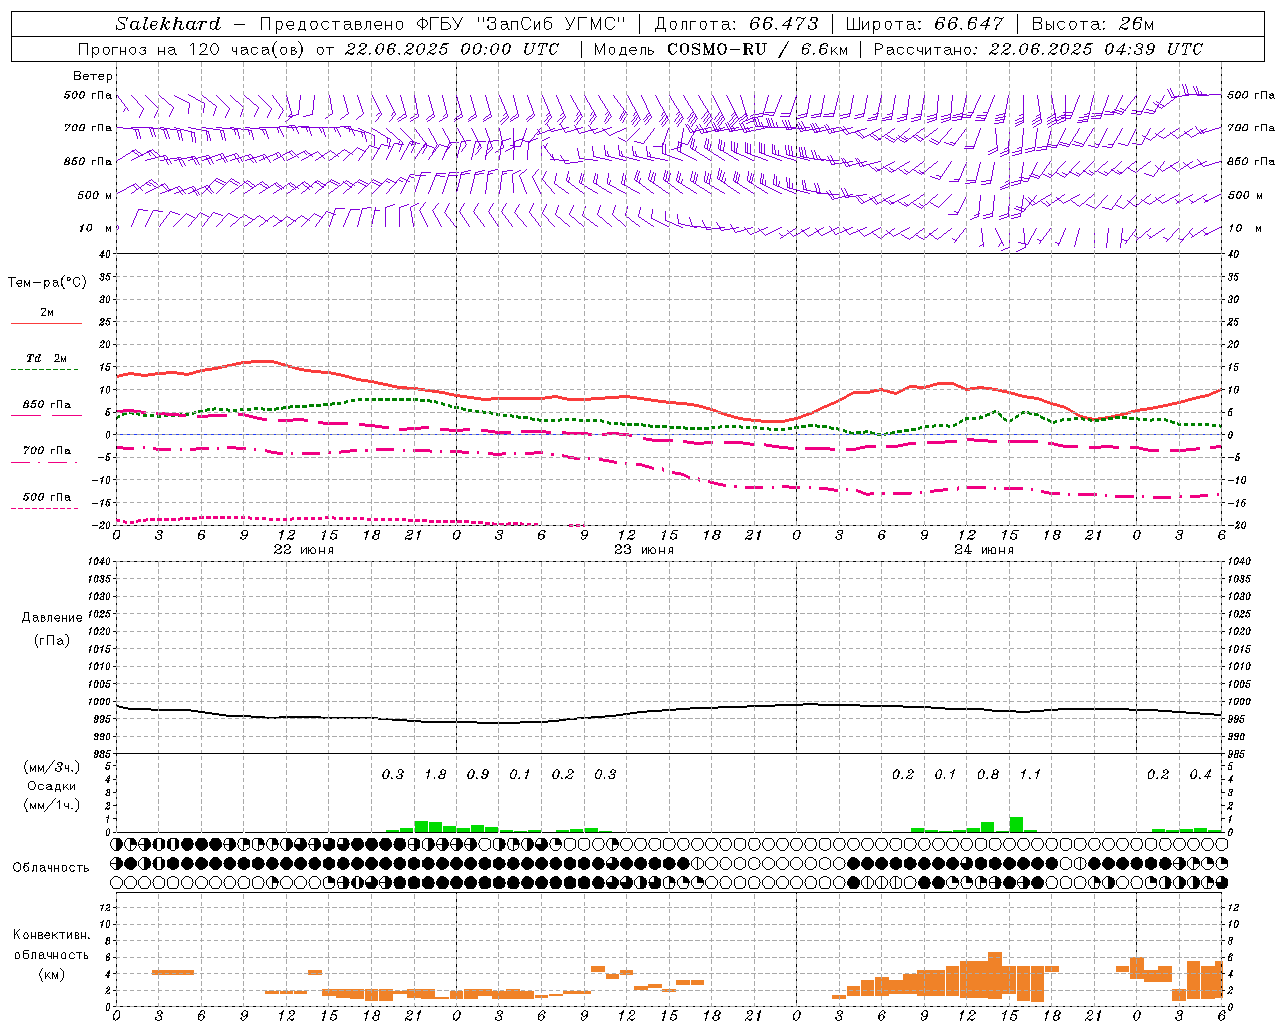This screenshot has height=1024, width=1280.
Task: Click the orange convective cloud bar near 3h on 22 июня
Action: pyautogui.click(x=173, y=972)
